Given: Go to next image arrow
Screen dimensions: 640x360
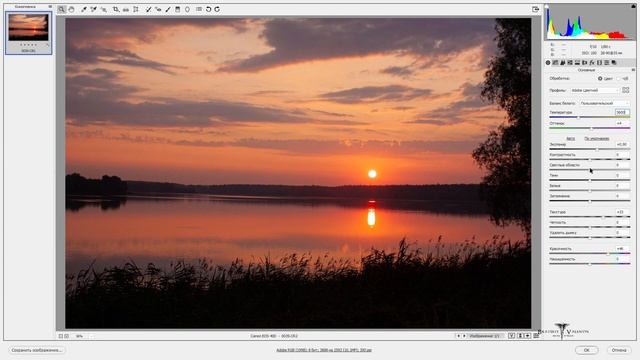Looking at the screenshot, I should tap(464, 336).
